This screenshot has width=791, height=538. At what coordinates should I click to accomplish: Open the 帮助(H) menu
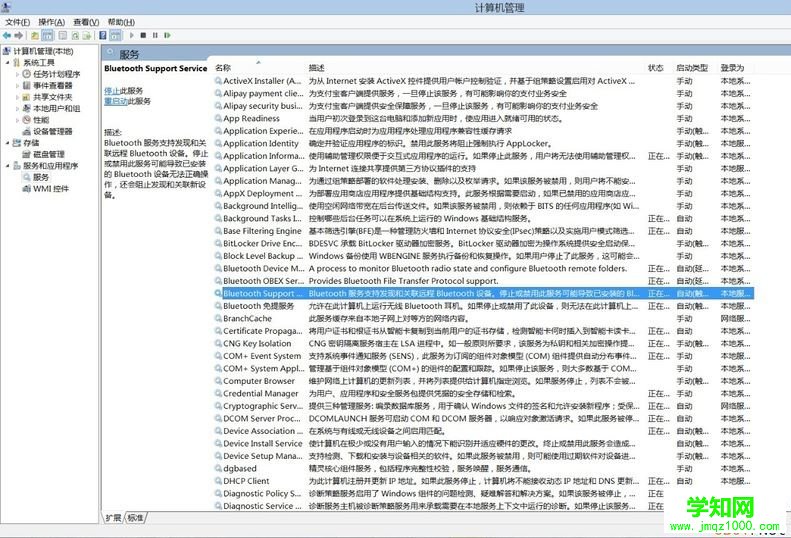[121, 22]
